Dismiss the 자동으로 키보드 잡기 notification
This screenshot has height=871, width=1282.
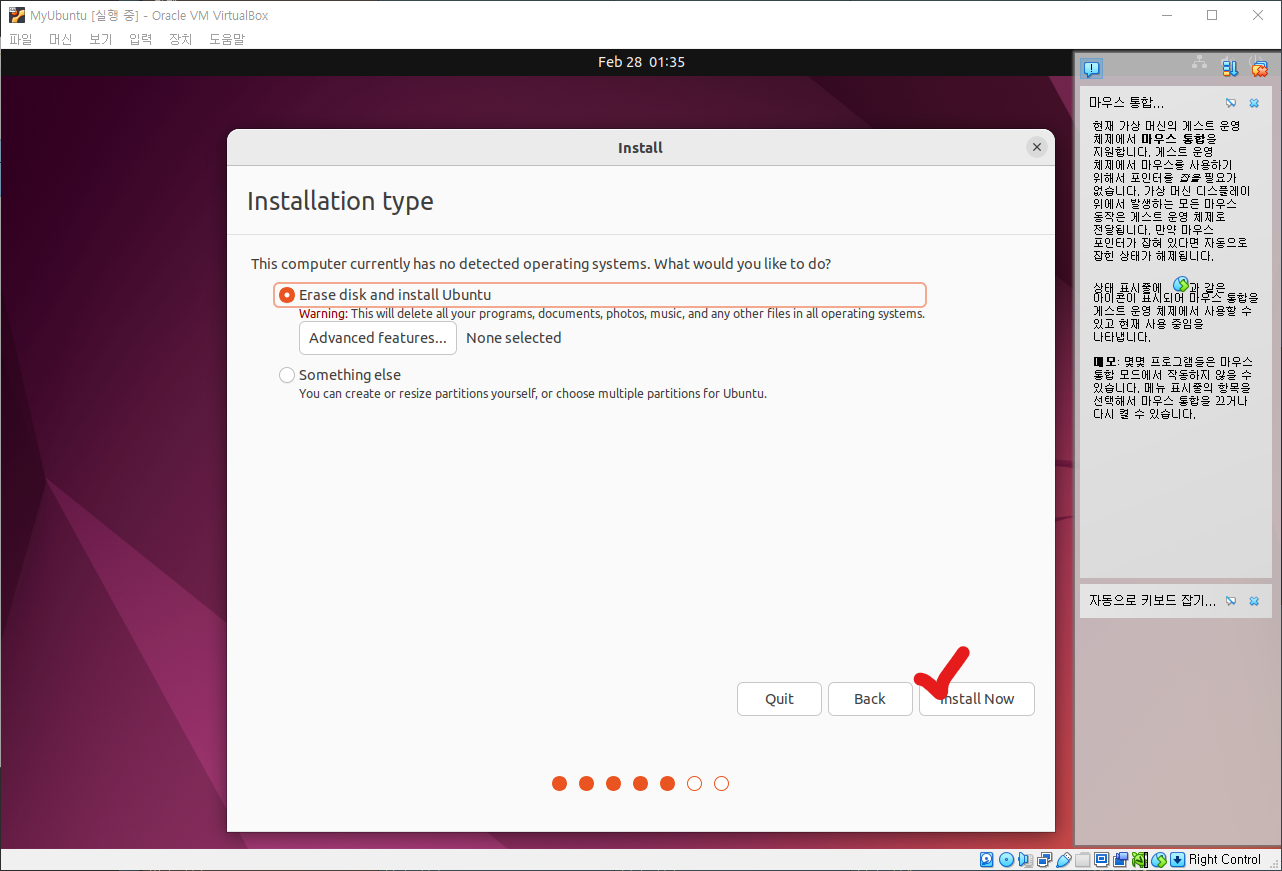click(1254, 601)
